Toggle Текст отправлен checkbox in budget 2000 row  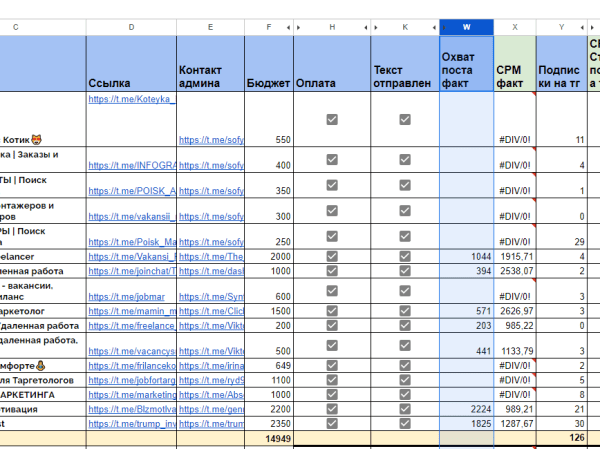pyautogui.click(x=405, y=257)
